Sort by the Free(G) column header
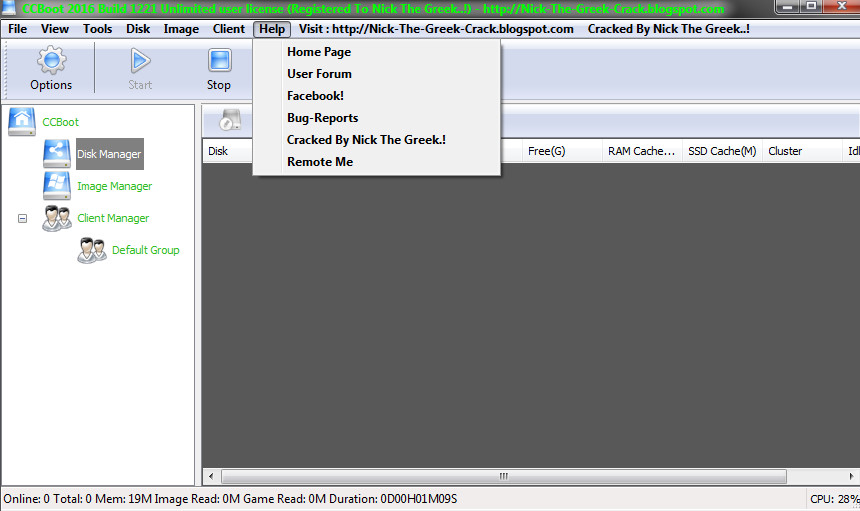Viewport: 860px width, 511px height. pyautogui.click(x=562, y=151)
